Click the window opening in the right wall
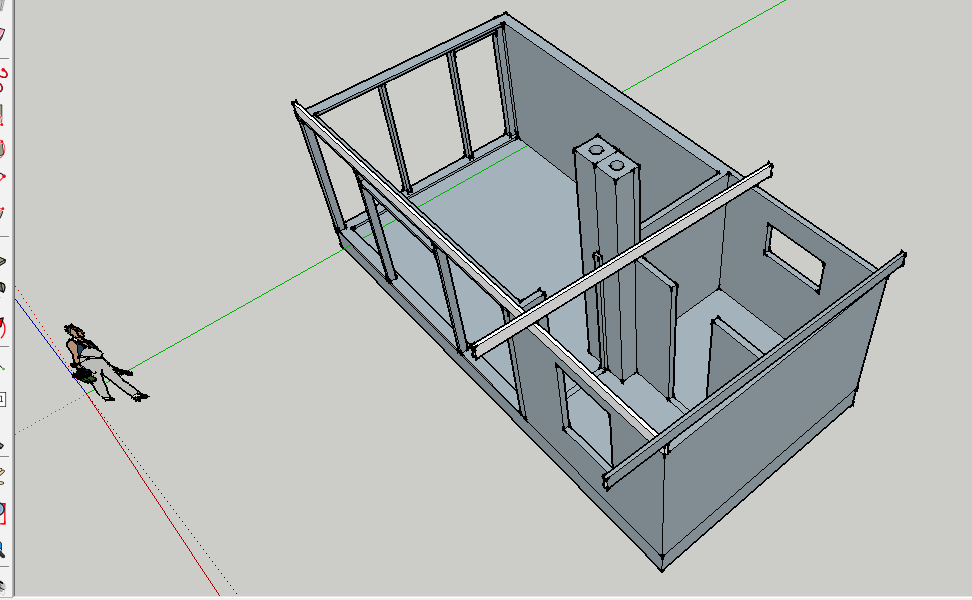The image size is (972, 600). [x=796, y=256]
